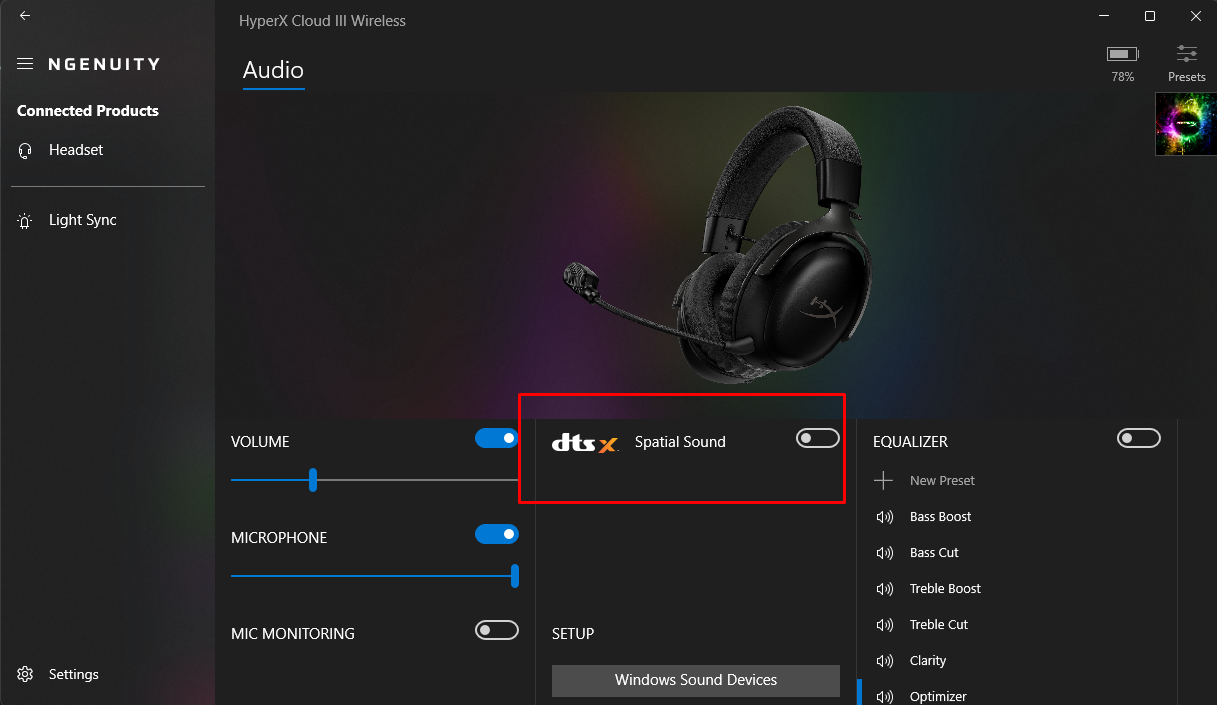Image resolution: width=1217 pixels, height=705 pixels.
Task: Select the Treble Boost preset
Action: (x=945, y=589)
